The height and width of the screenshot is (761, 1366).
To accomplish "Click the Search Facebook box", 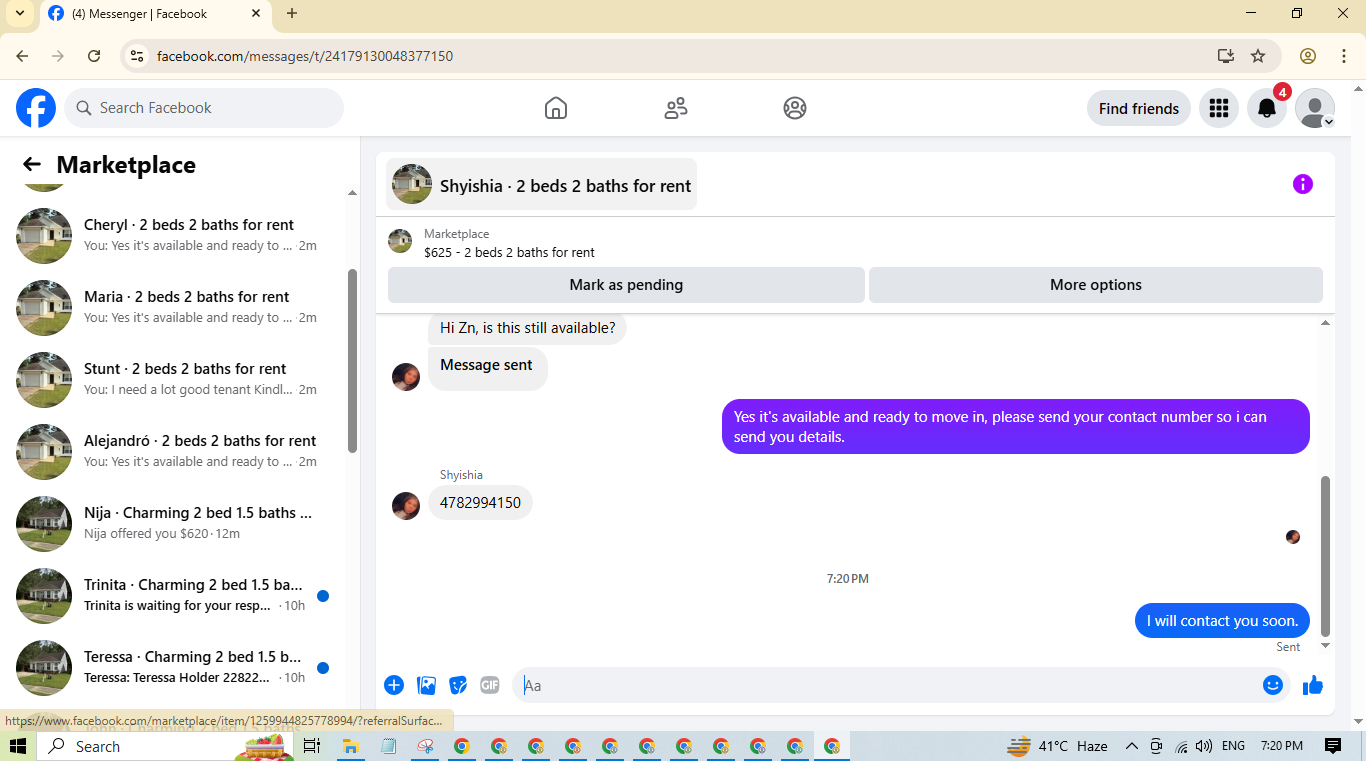I will [204, 108].
